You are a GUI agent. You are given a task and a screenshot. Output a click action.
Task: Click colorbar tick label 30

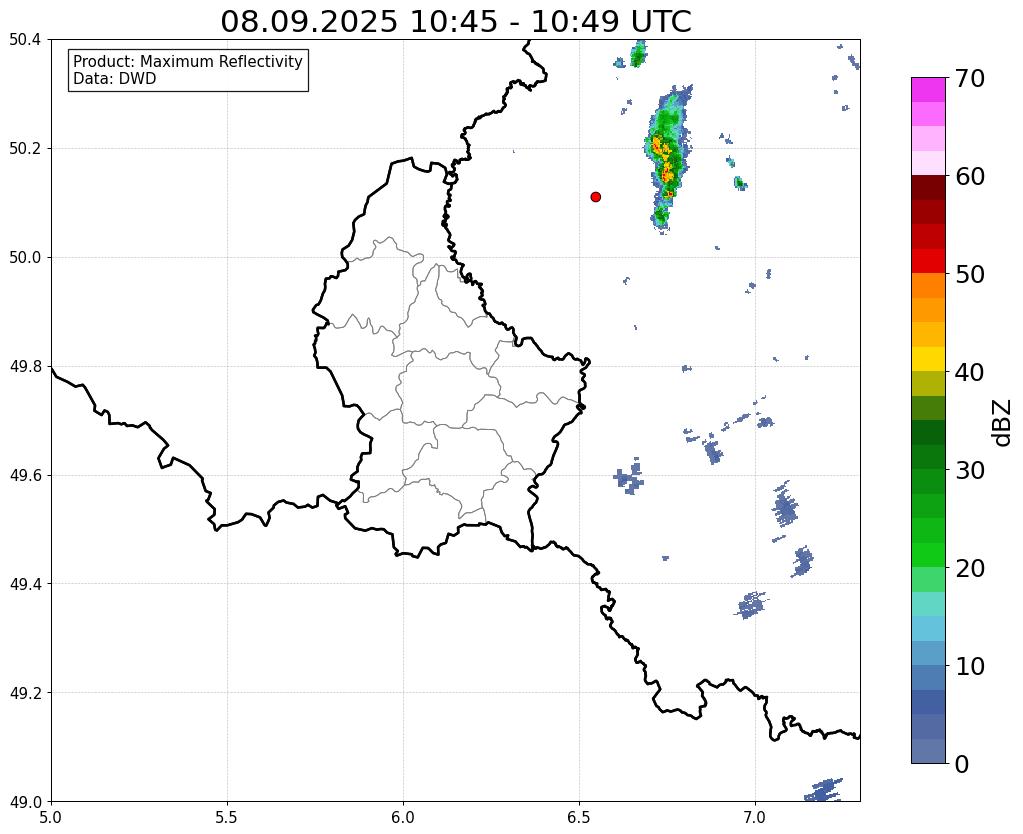pos(970,470)
